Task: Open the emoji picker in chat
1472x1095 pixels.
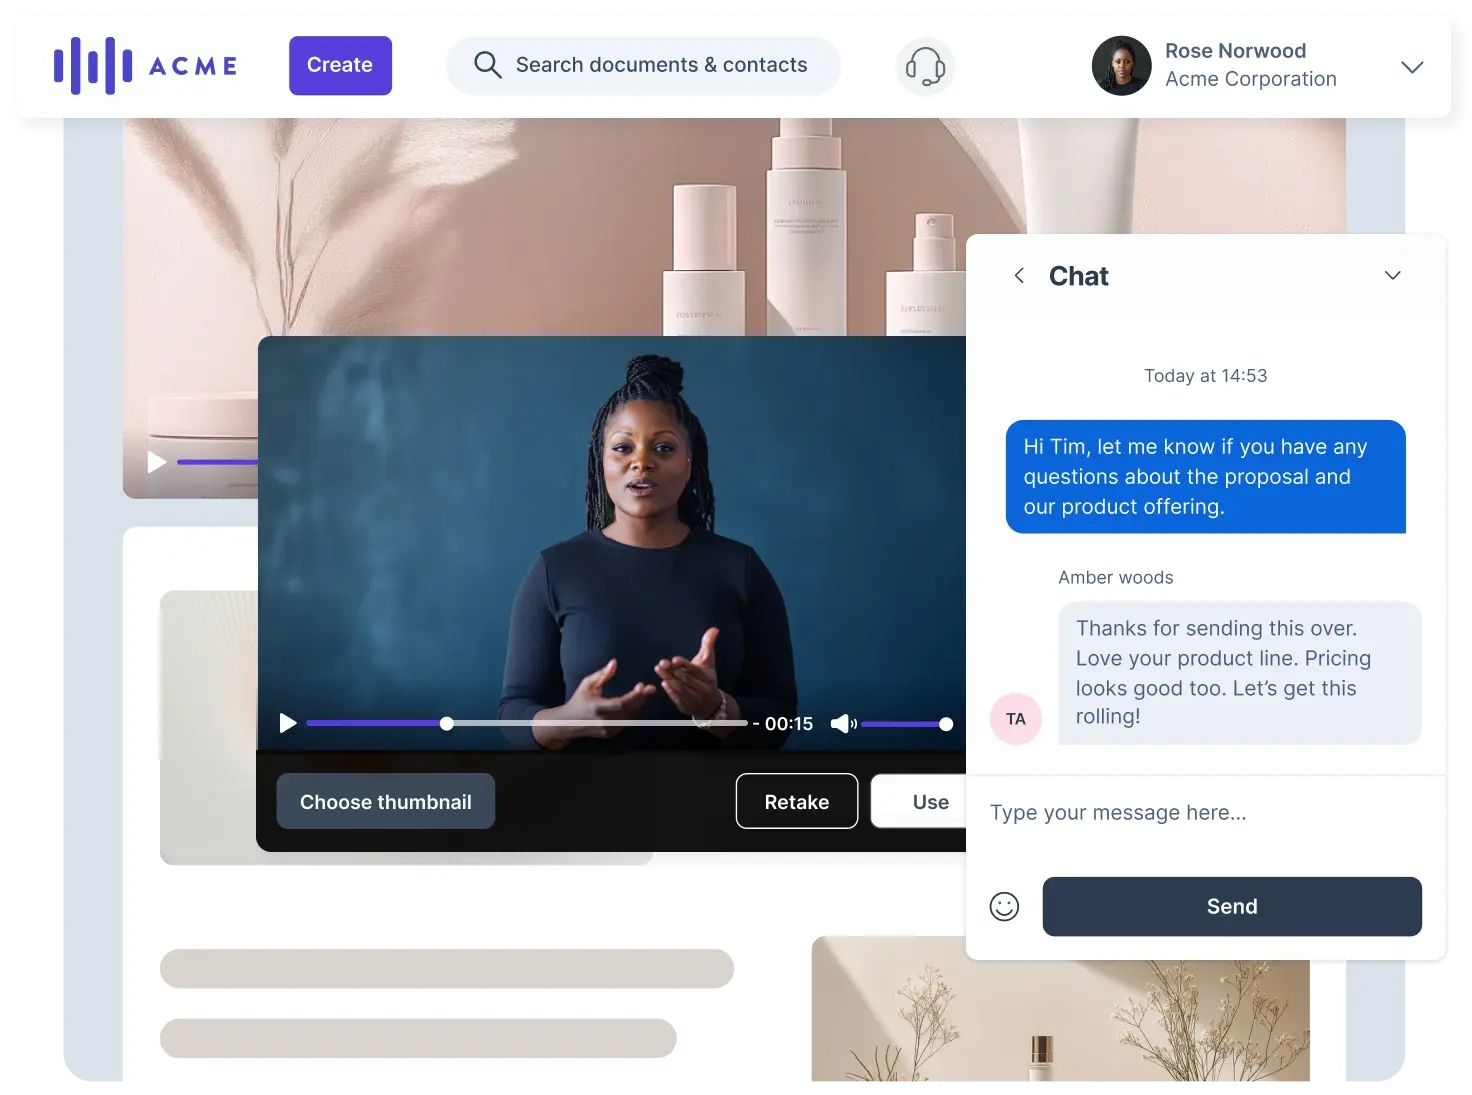Action: pyautogui.click(x=1005, y=907)
